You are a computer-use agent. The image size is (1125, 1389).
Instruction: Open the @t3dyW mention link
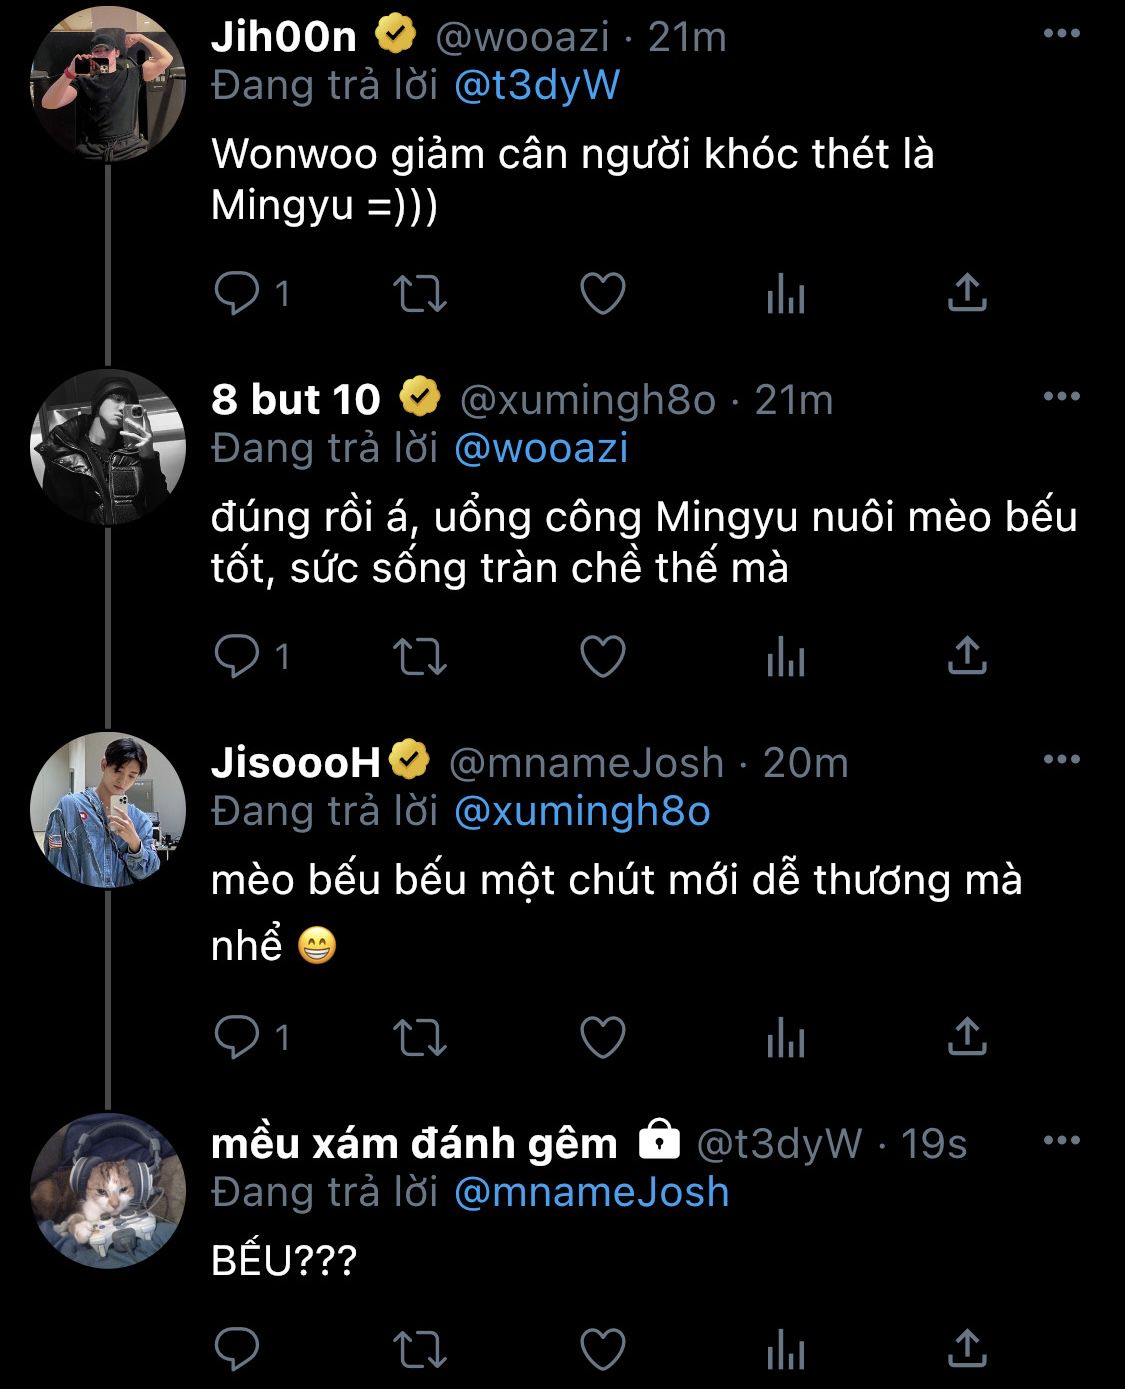[x=537, y=86]
